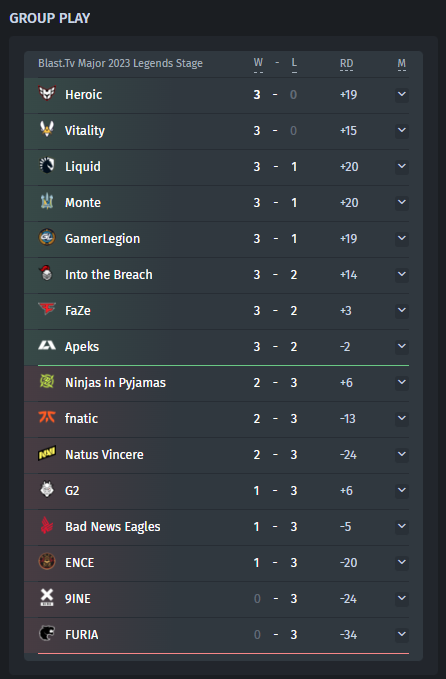Expand 9INE match details chevron
Screen dimensions: 446x679
402,598
